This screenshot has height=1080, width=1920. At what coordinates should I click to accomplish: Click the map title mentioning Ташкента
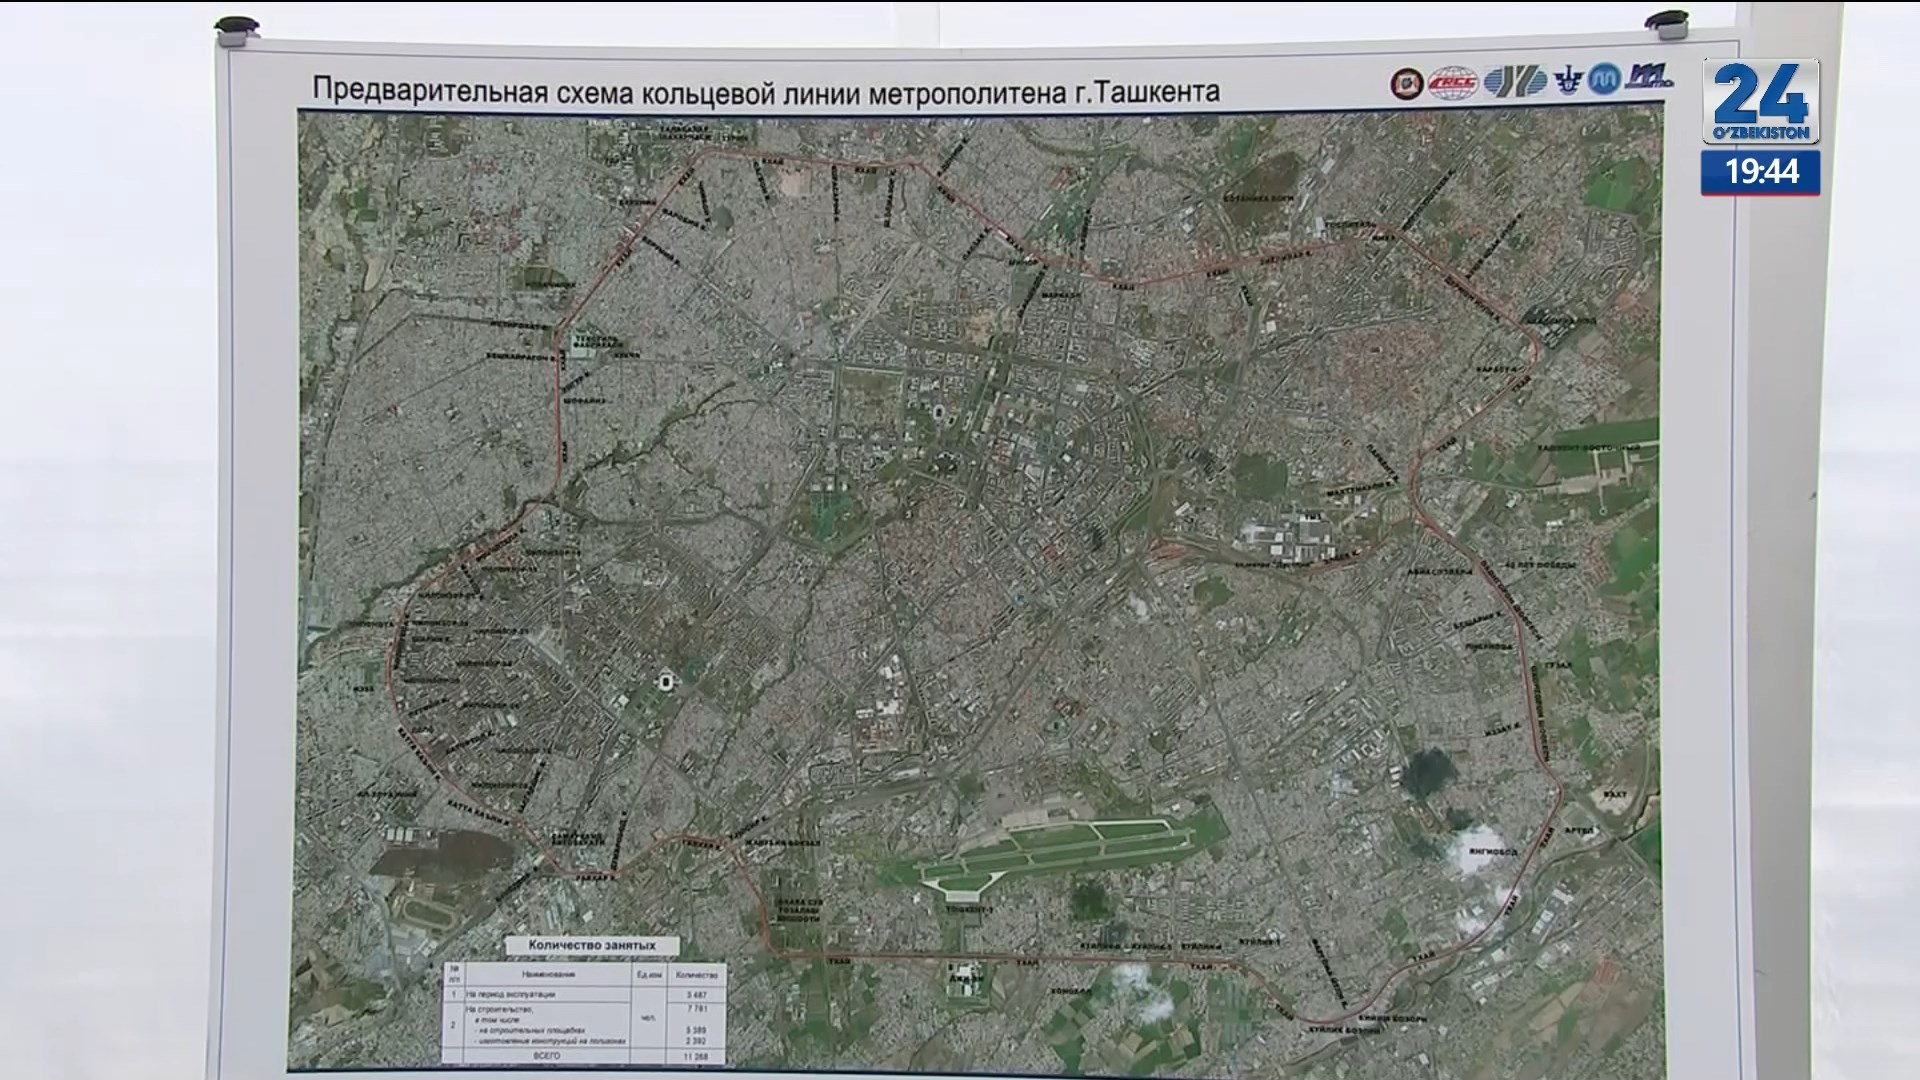click(x=766, y=91)
